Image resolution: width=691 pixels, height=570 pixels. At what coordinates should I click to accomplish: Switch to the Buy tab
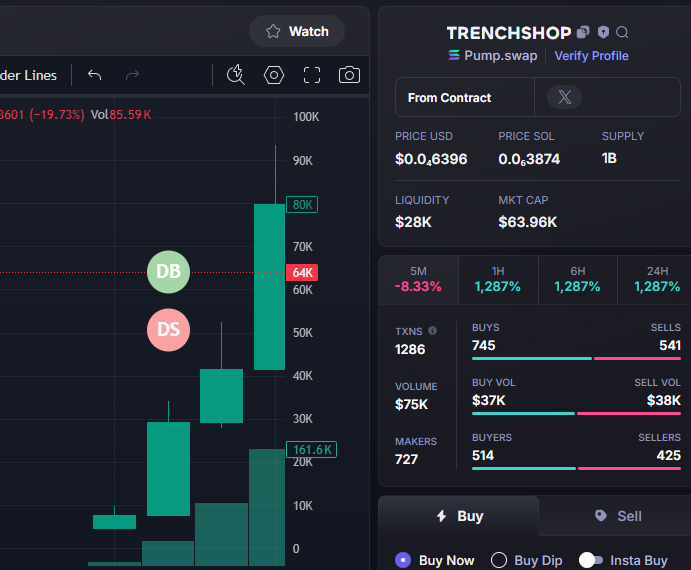coord(459,516)
